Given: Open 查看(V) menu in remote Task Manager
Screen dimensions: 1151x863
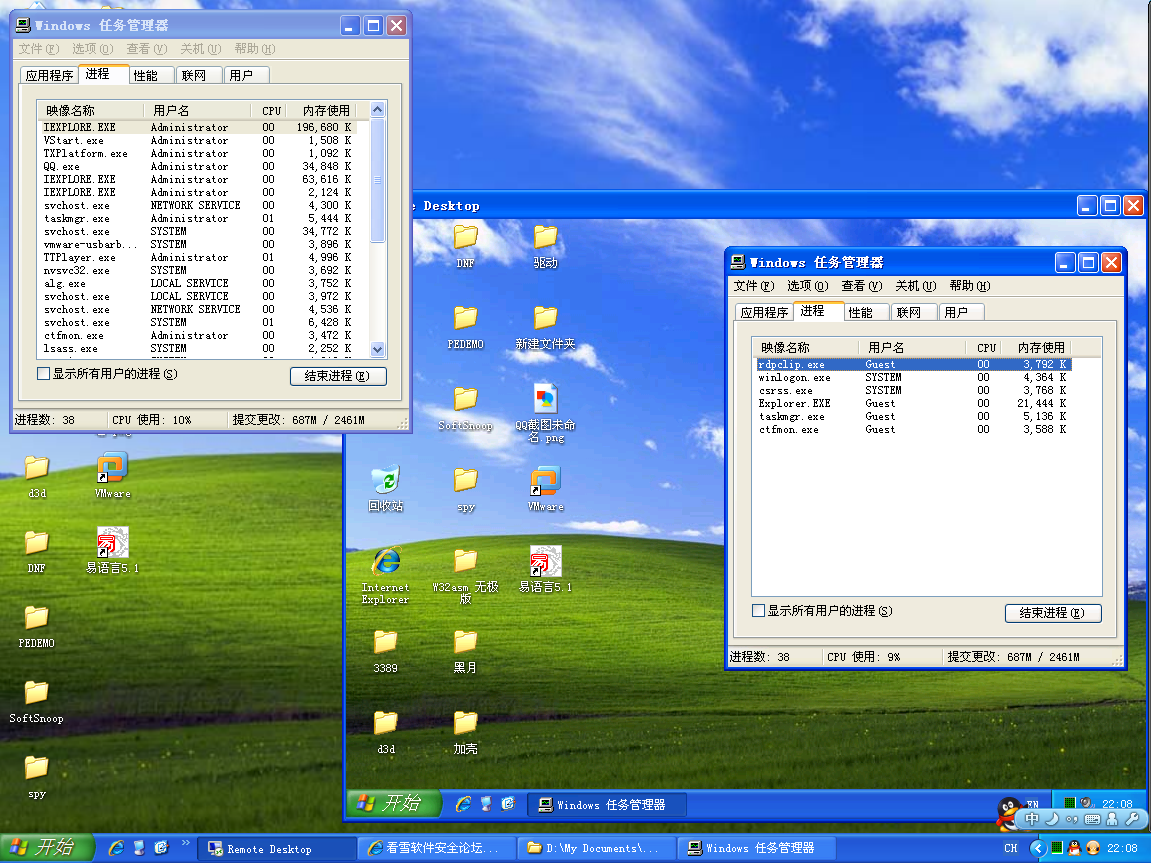Looking at the screenshot, I should click(x=862, y=285).
